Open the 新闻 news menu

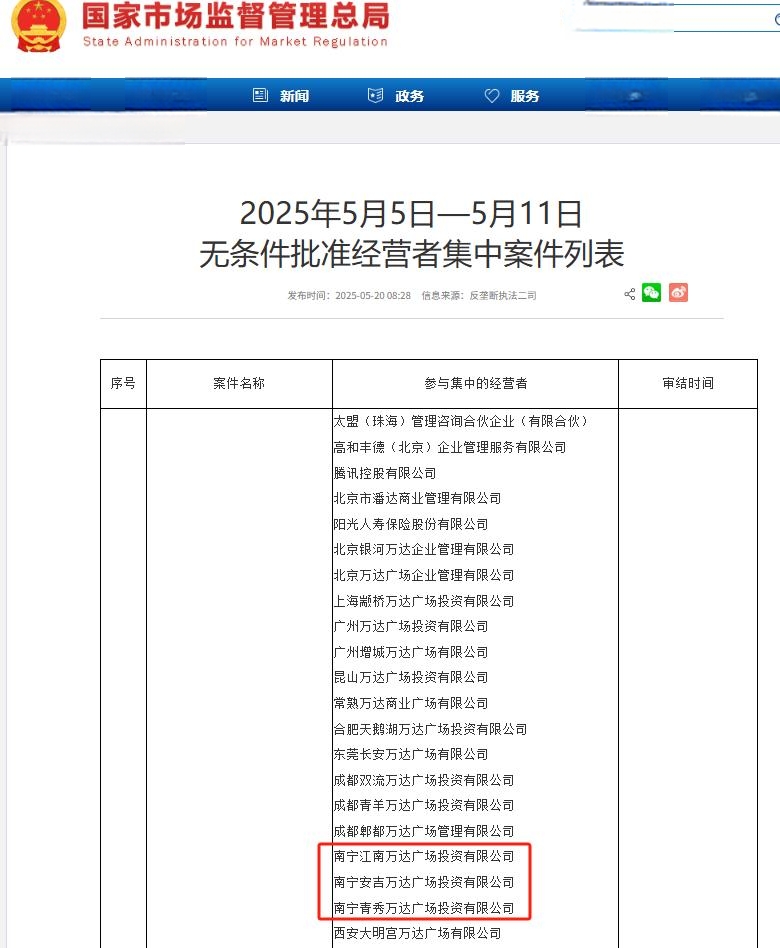(x=294, y=96)
